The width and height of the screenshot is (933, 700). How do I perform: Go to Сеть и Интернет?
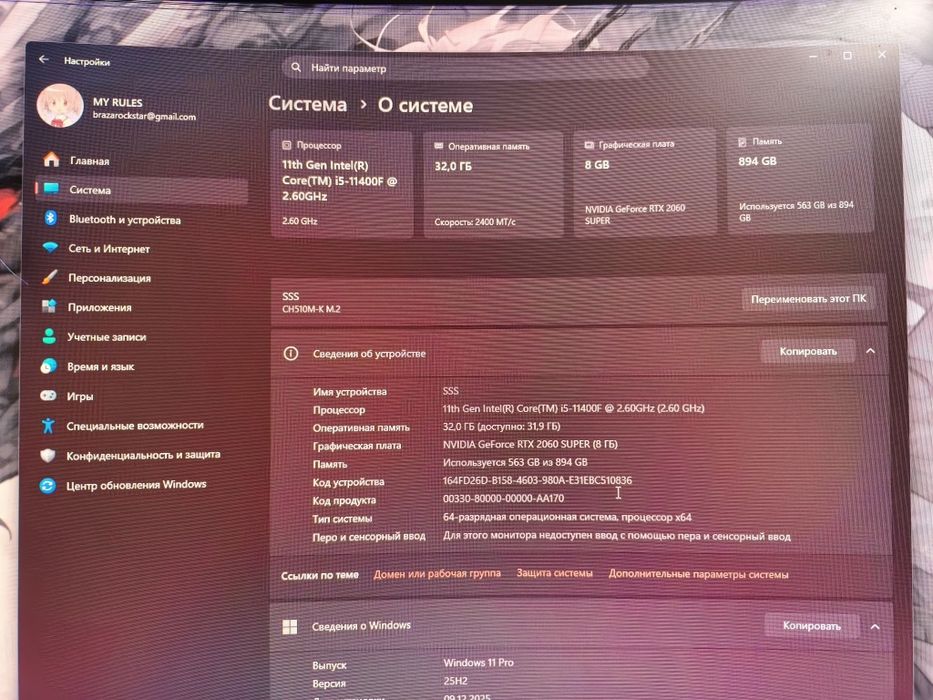pyautogui.click(x=142, y=248)
